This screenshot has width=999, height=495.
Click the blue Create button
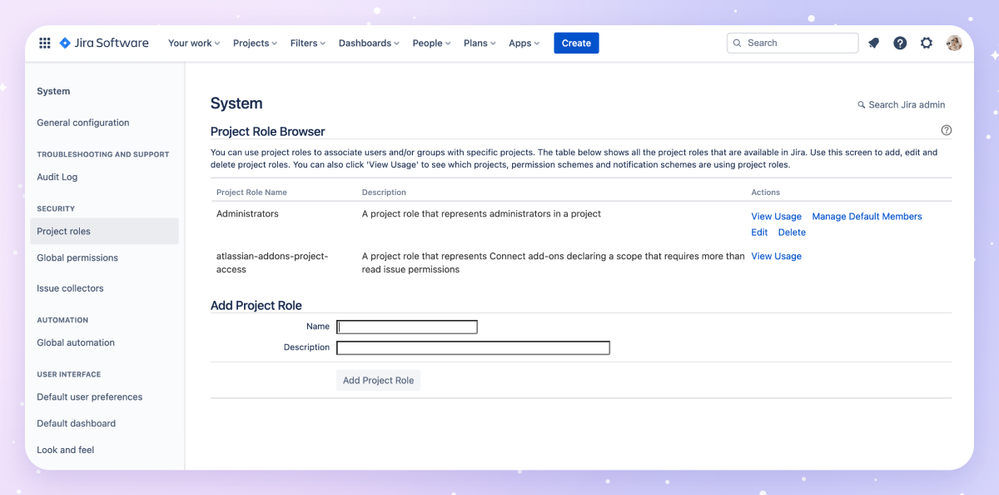[576, 43]
